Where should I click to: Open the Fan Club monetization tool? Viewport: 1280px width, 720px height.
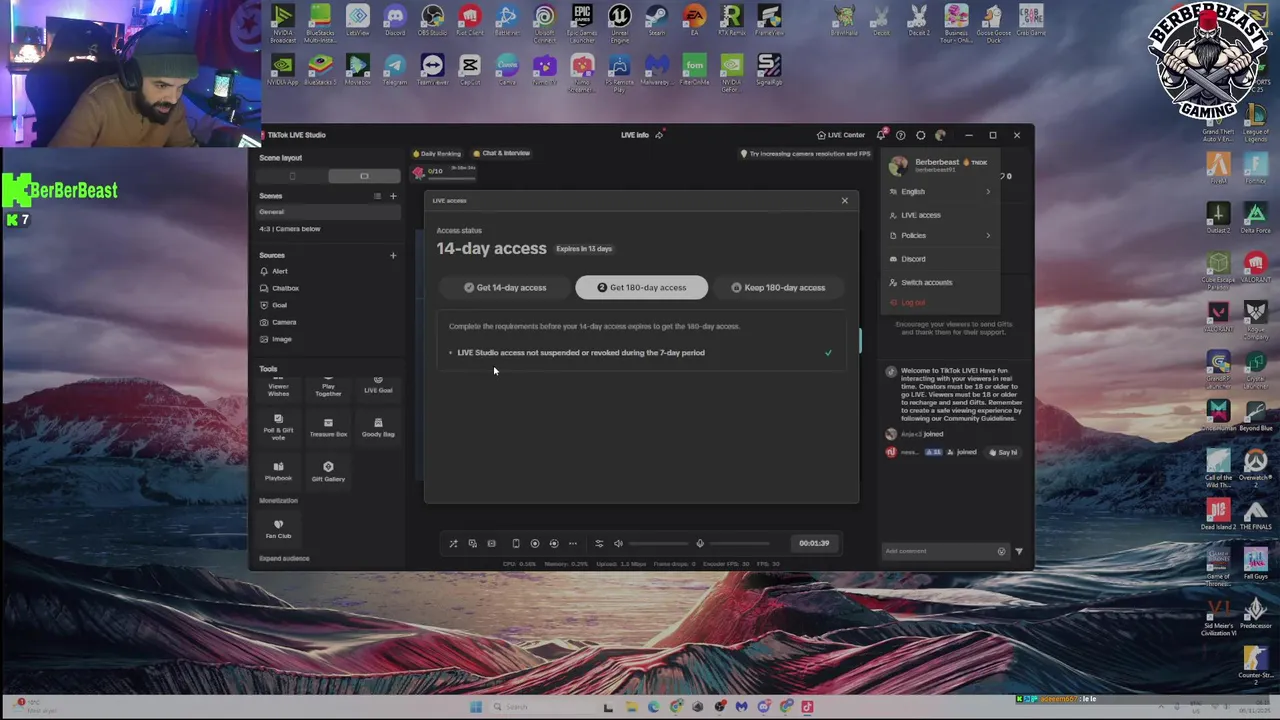pyautogui.click(x=278, y=528)
